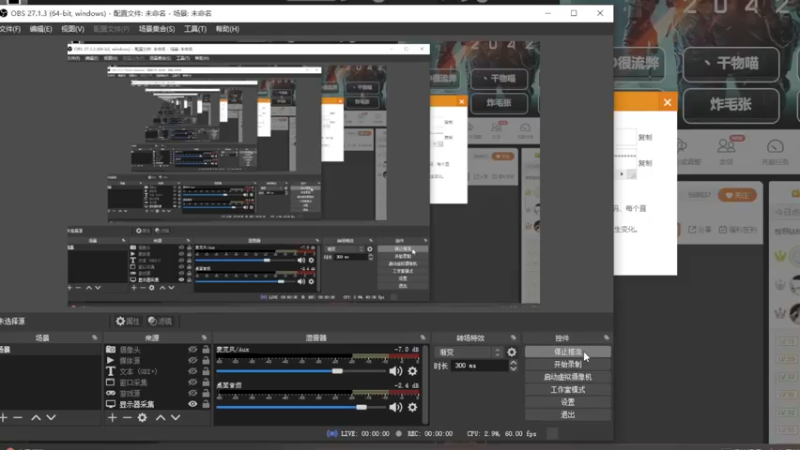Mute the 桌面音频 speaker icon
Viewport: 800px width, 450px height.
[395, 407]
